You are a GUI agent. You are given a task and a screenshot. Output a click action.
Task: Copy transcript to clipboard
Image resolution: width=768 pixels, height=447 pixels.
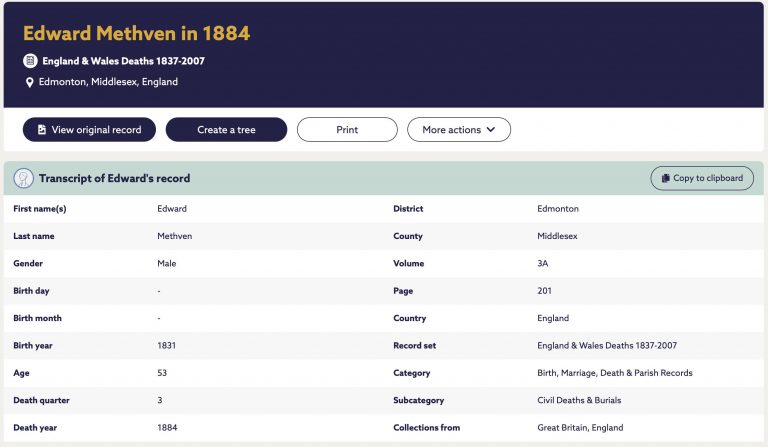[x=702, y=178]
